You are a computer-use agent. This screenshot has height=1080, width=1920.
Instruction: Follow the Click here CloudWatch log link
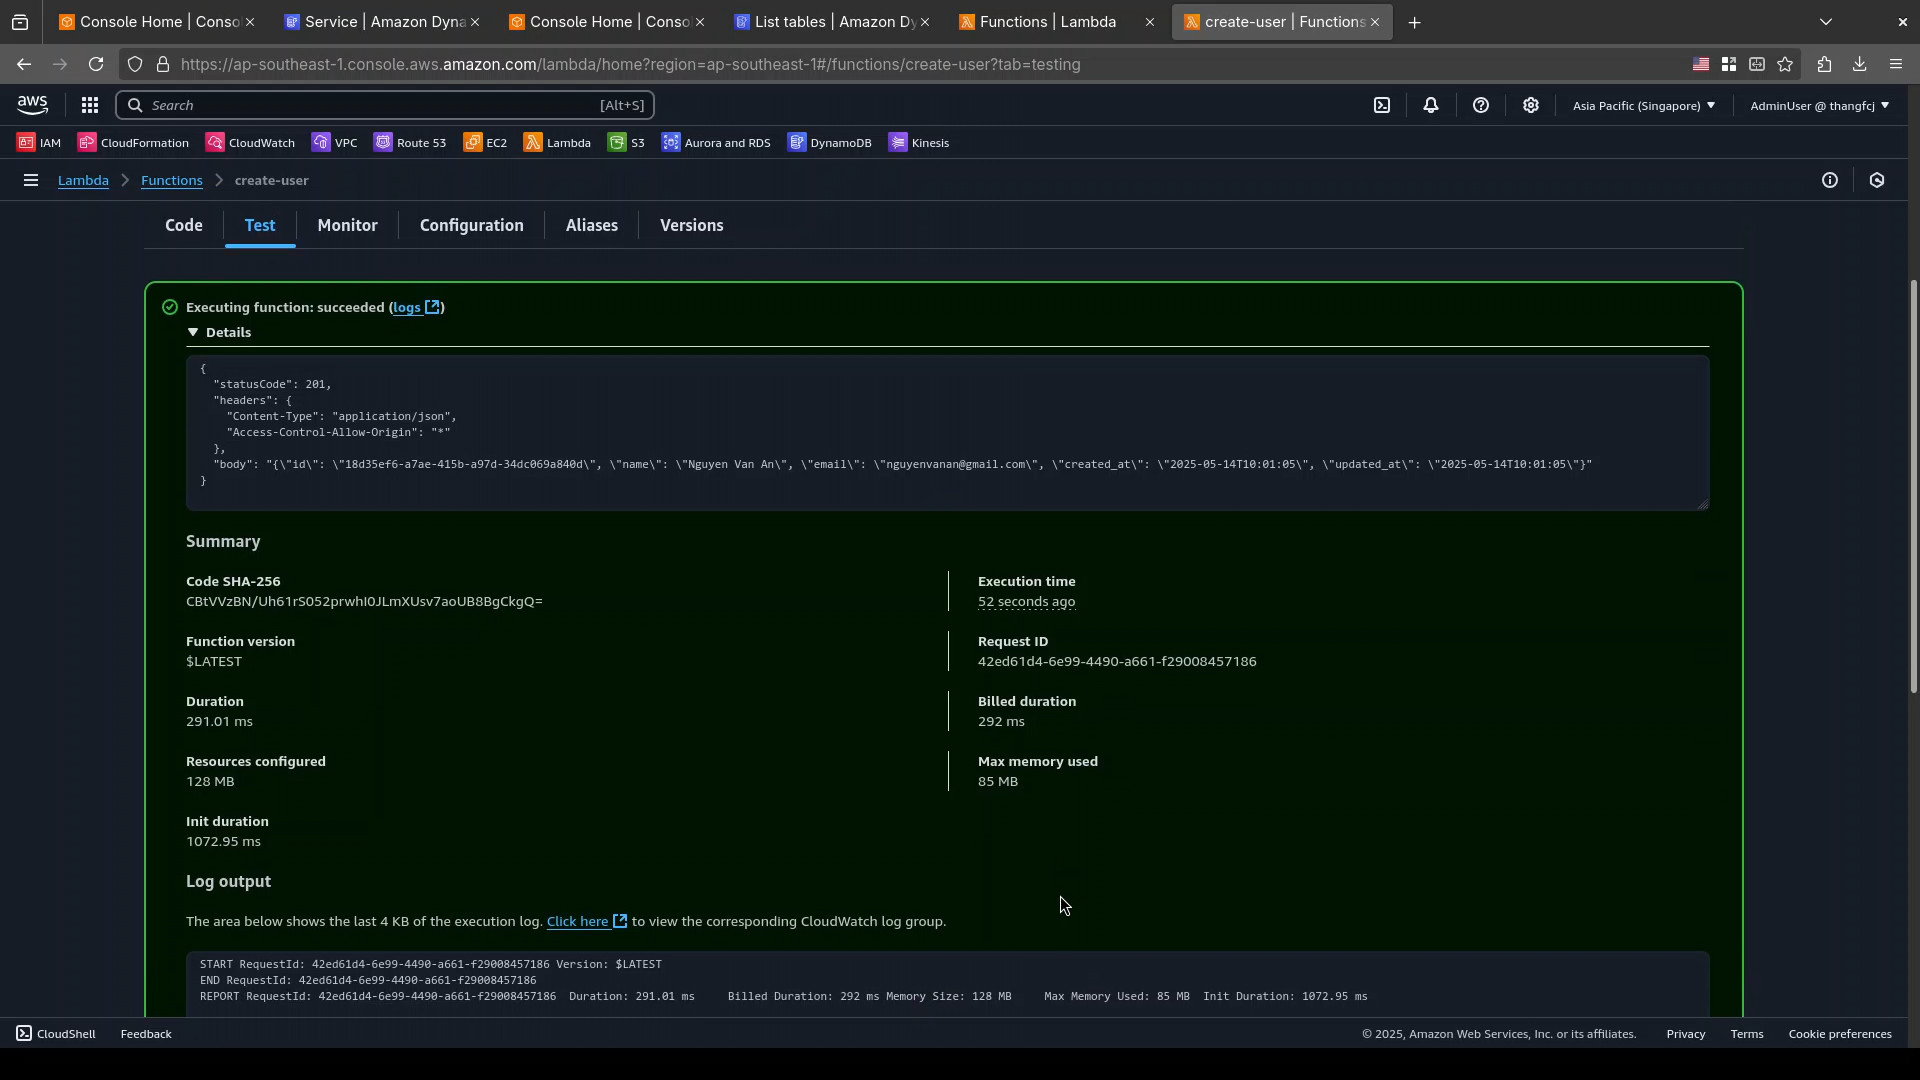pos(586,922)
